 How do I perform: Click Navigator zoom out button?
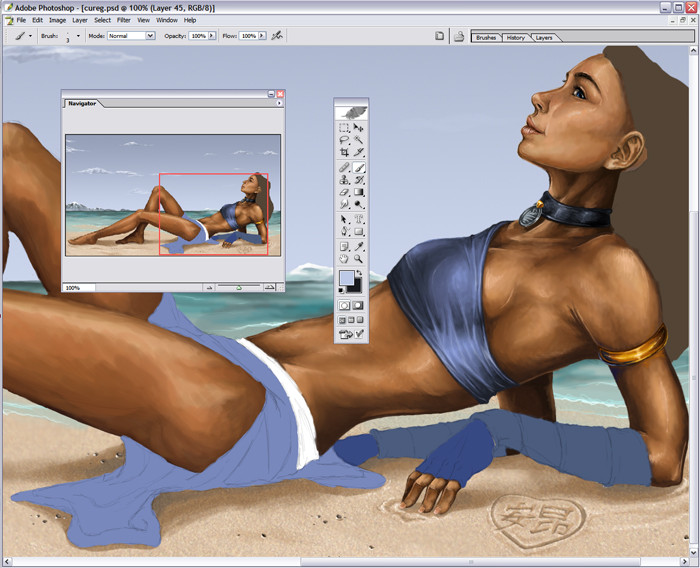[210, 288]
